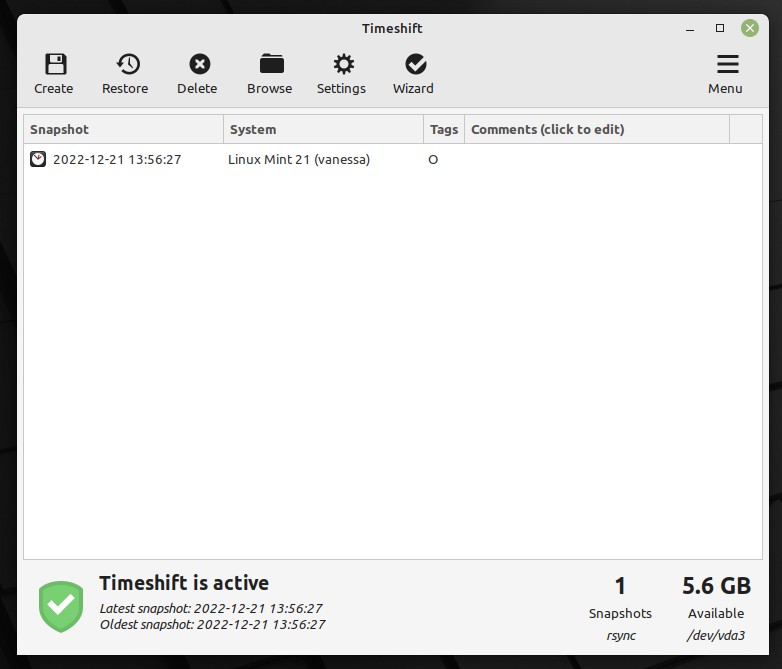This screenshot has width=782, height=669.
Task: Click the Timeshift is active heading
Action: coord(184,583)
